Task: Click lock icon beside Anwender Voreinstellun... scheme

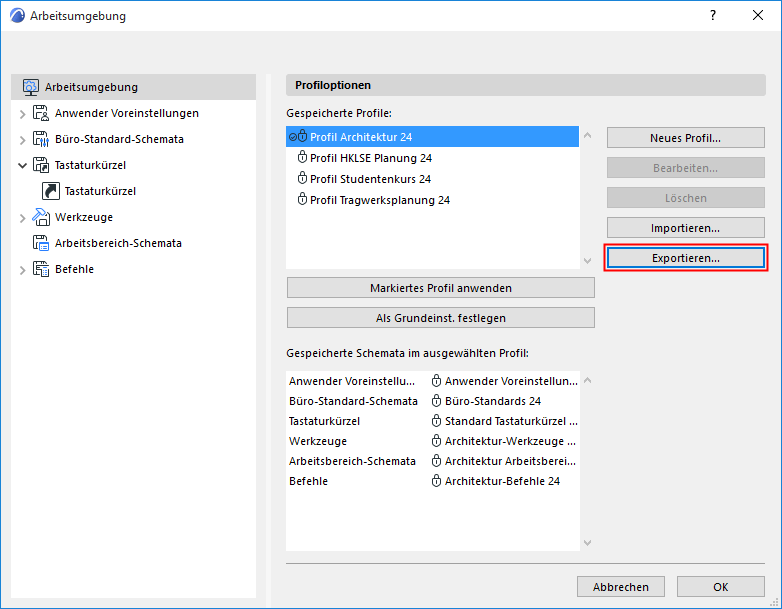Action: [436, 381]
